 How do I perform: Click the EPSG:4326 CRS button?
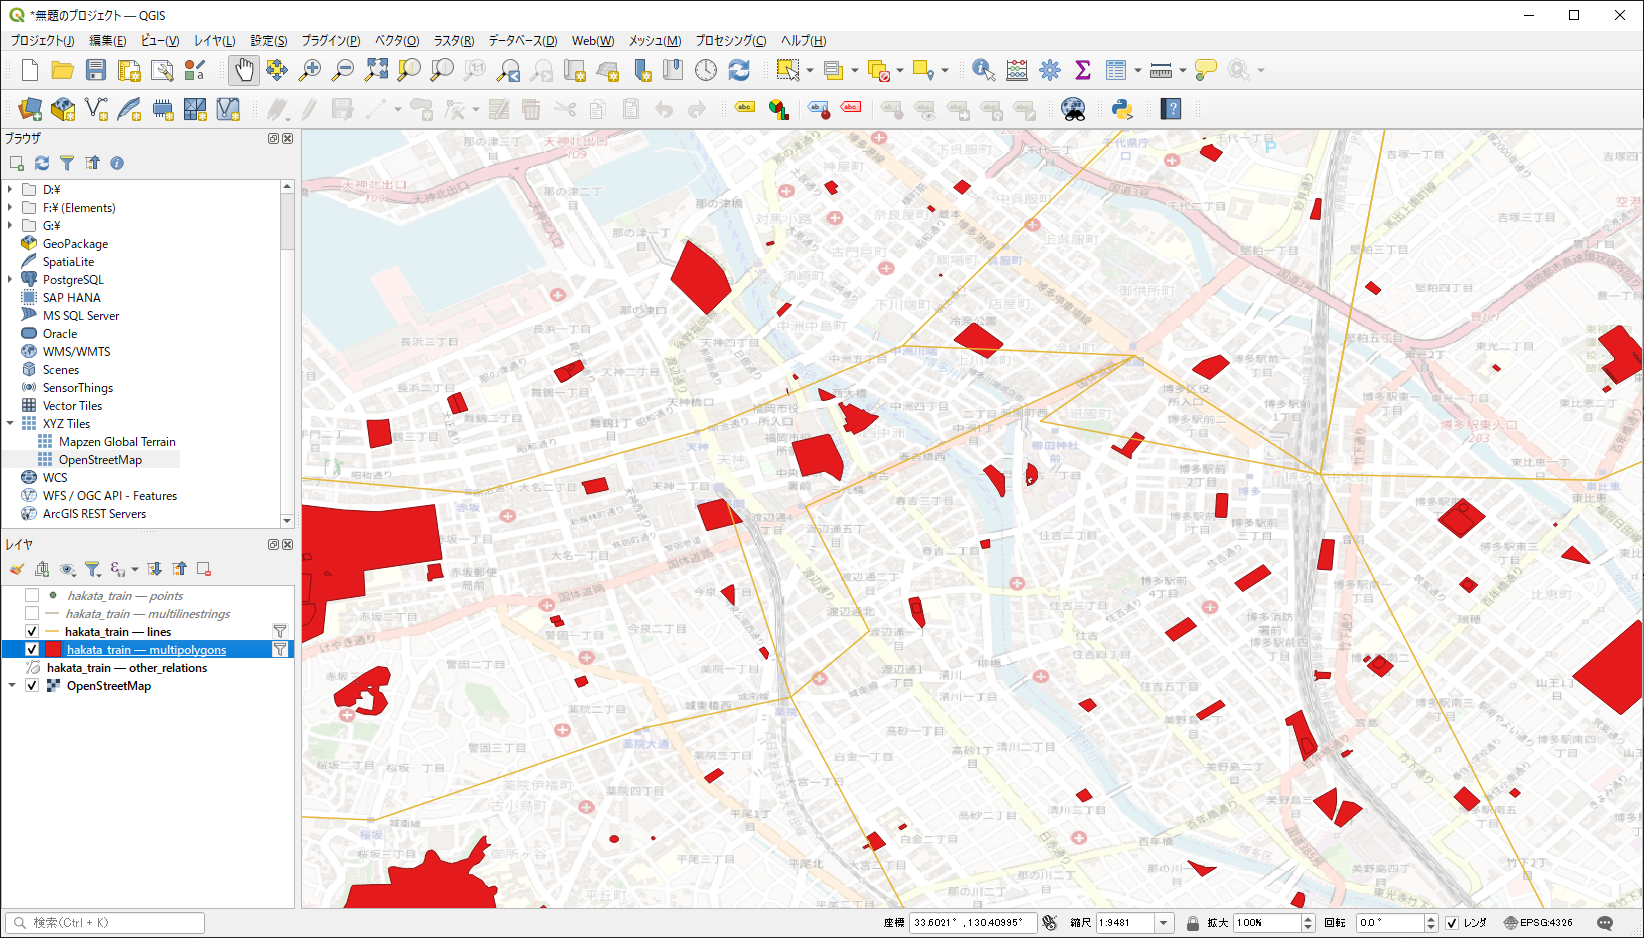pyautogui.click(x=1538, y=923)
